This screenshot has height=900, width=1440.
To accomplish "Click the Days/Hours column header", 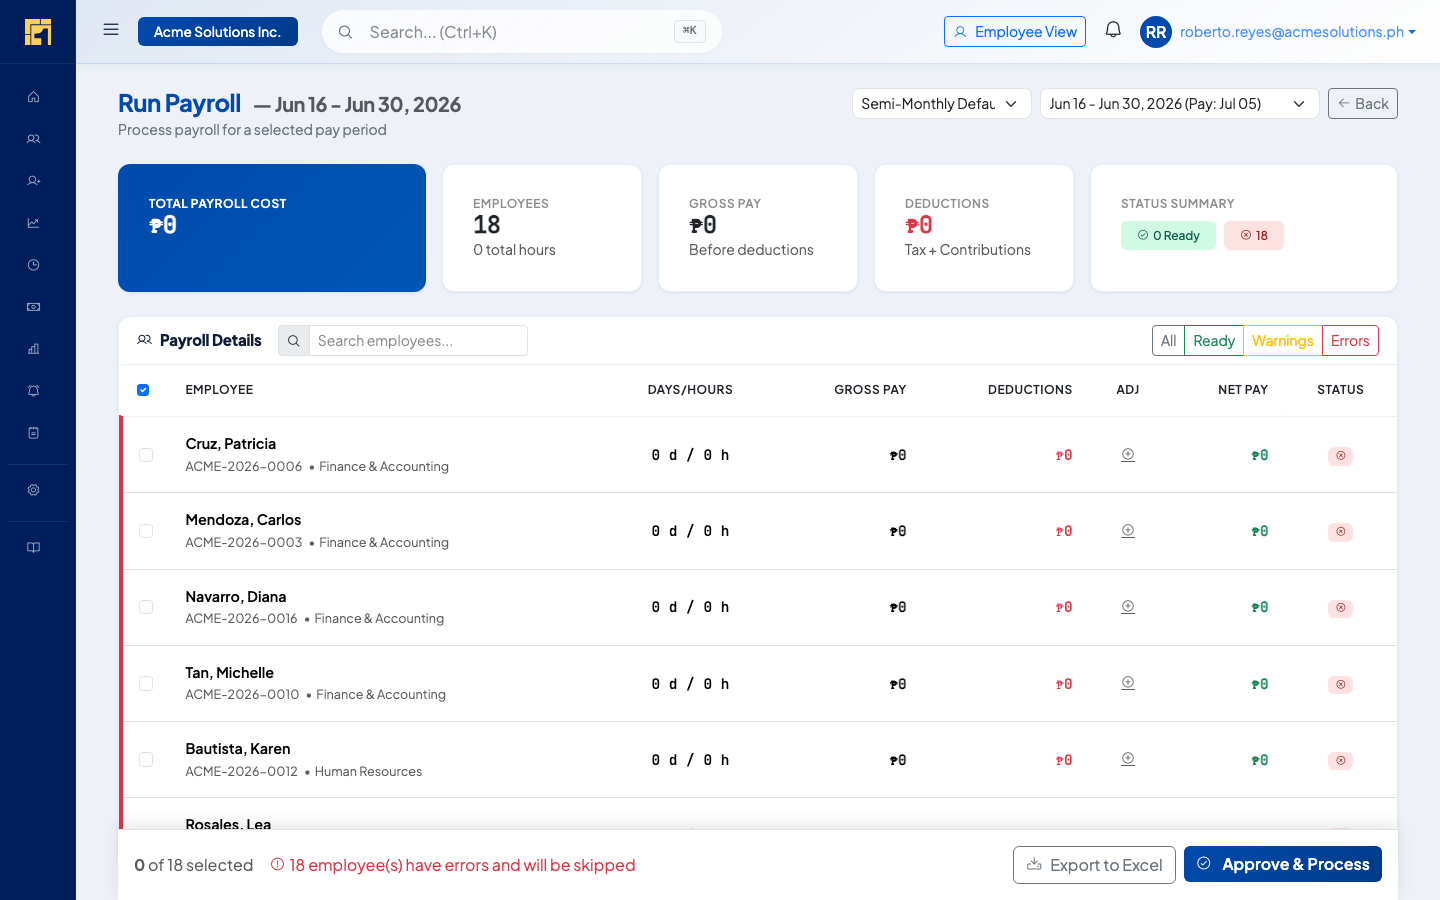I will 690,390.
